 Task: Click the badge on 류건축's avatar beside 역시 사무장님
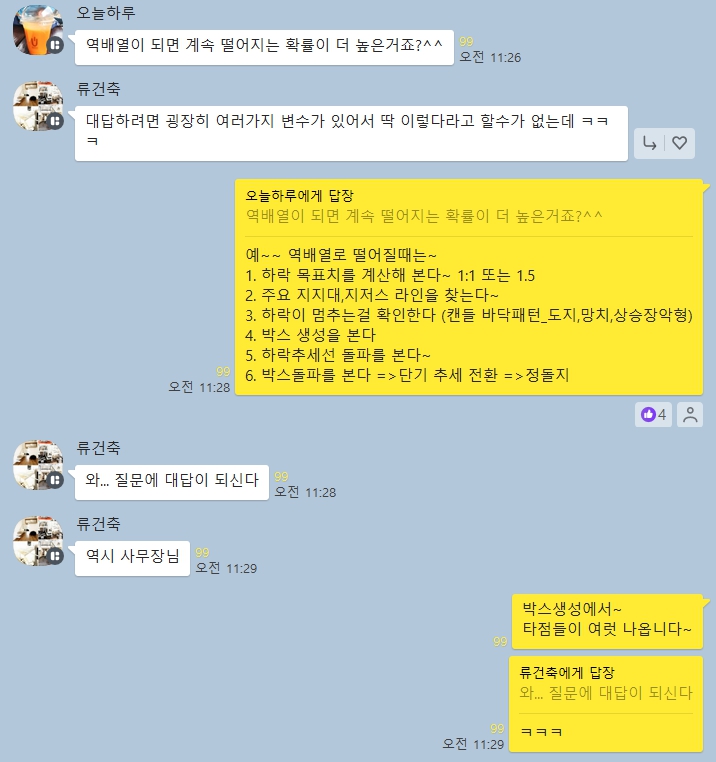coord(55,556)
